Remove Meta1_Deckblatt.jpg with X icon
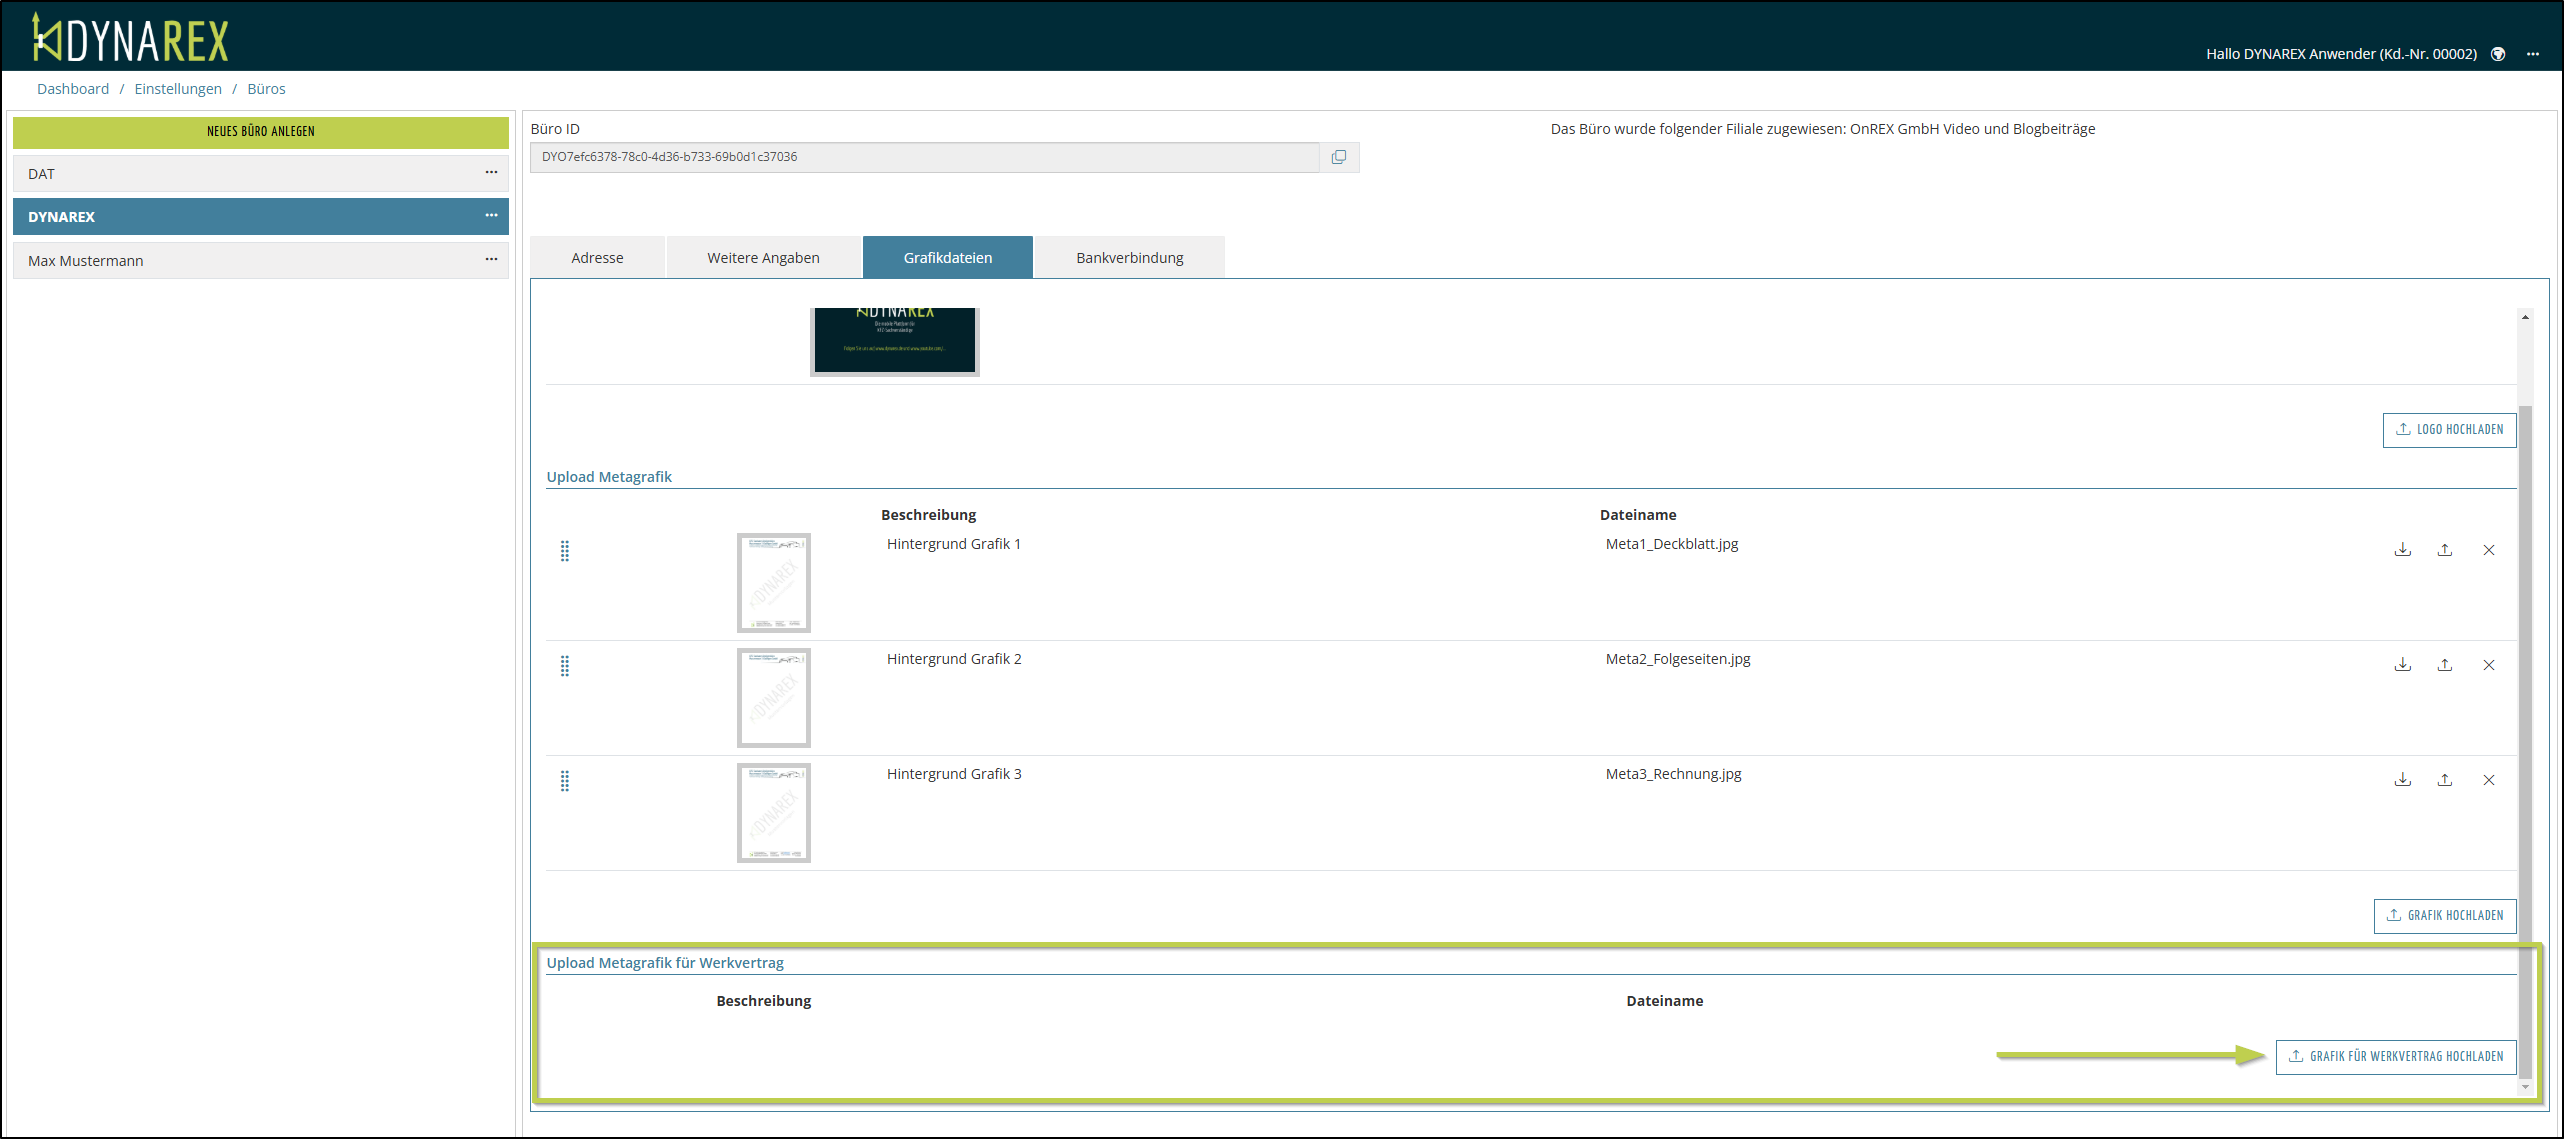 tap(2488, 550)
